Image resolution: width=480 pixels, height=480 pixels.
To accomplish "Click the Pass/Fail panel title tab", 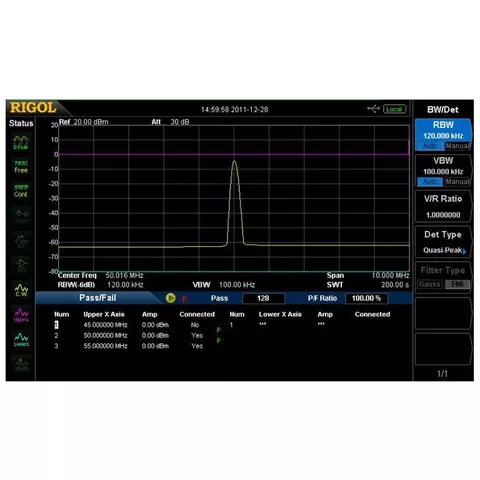I will [98, 298].
